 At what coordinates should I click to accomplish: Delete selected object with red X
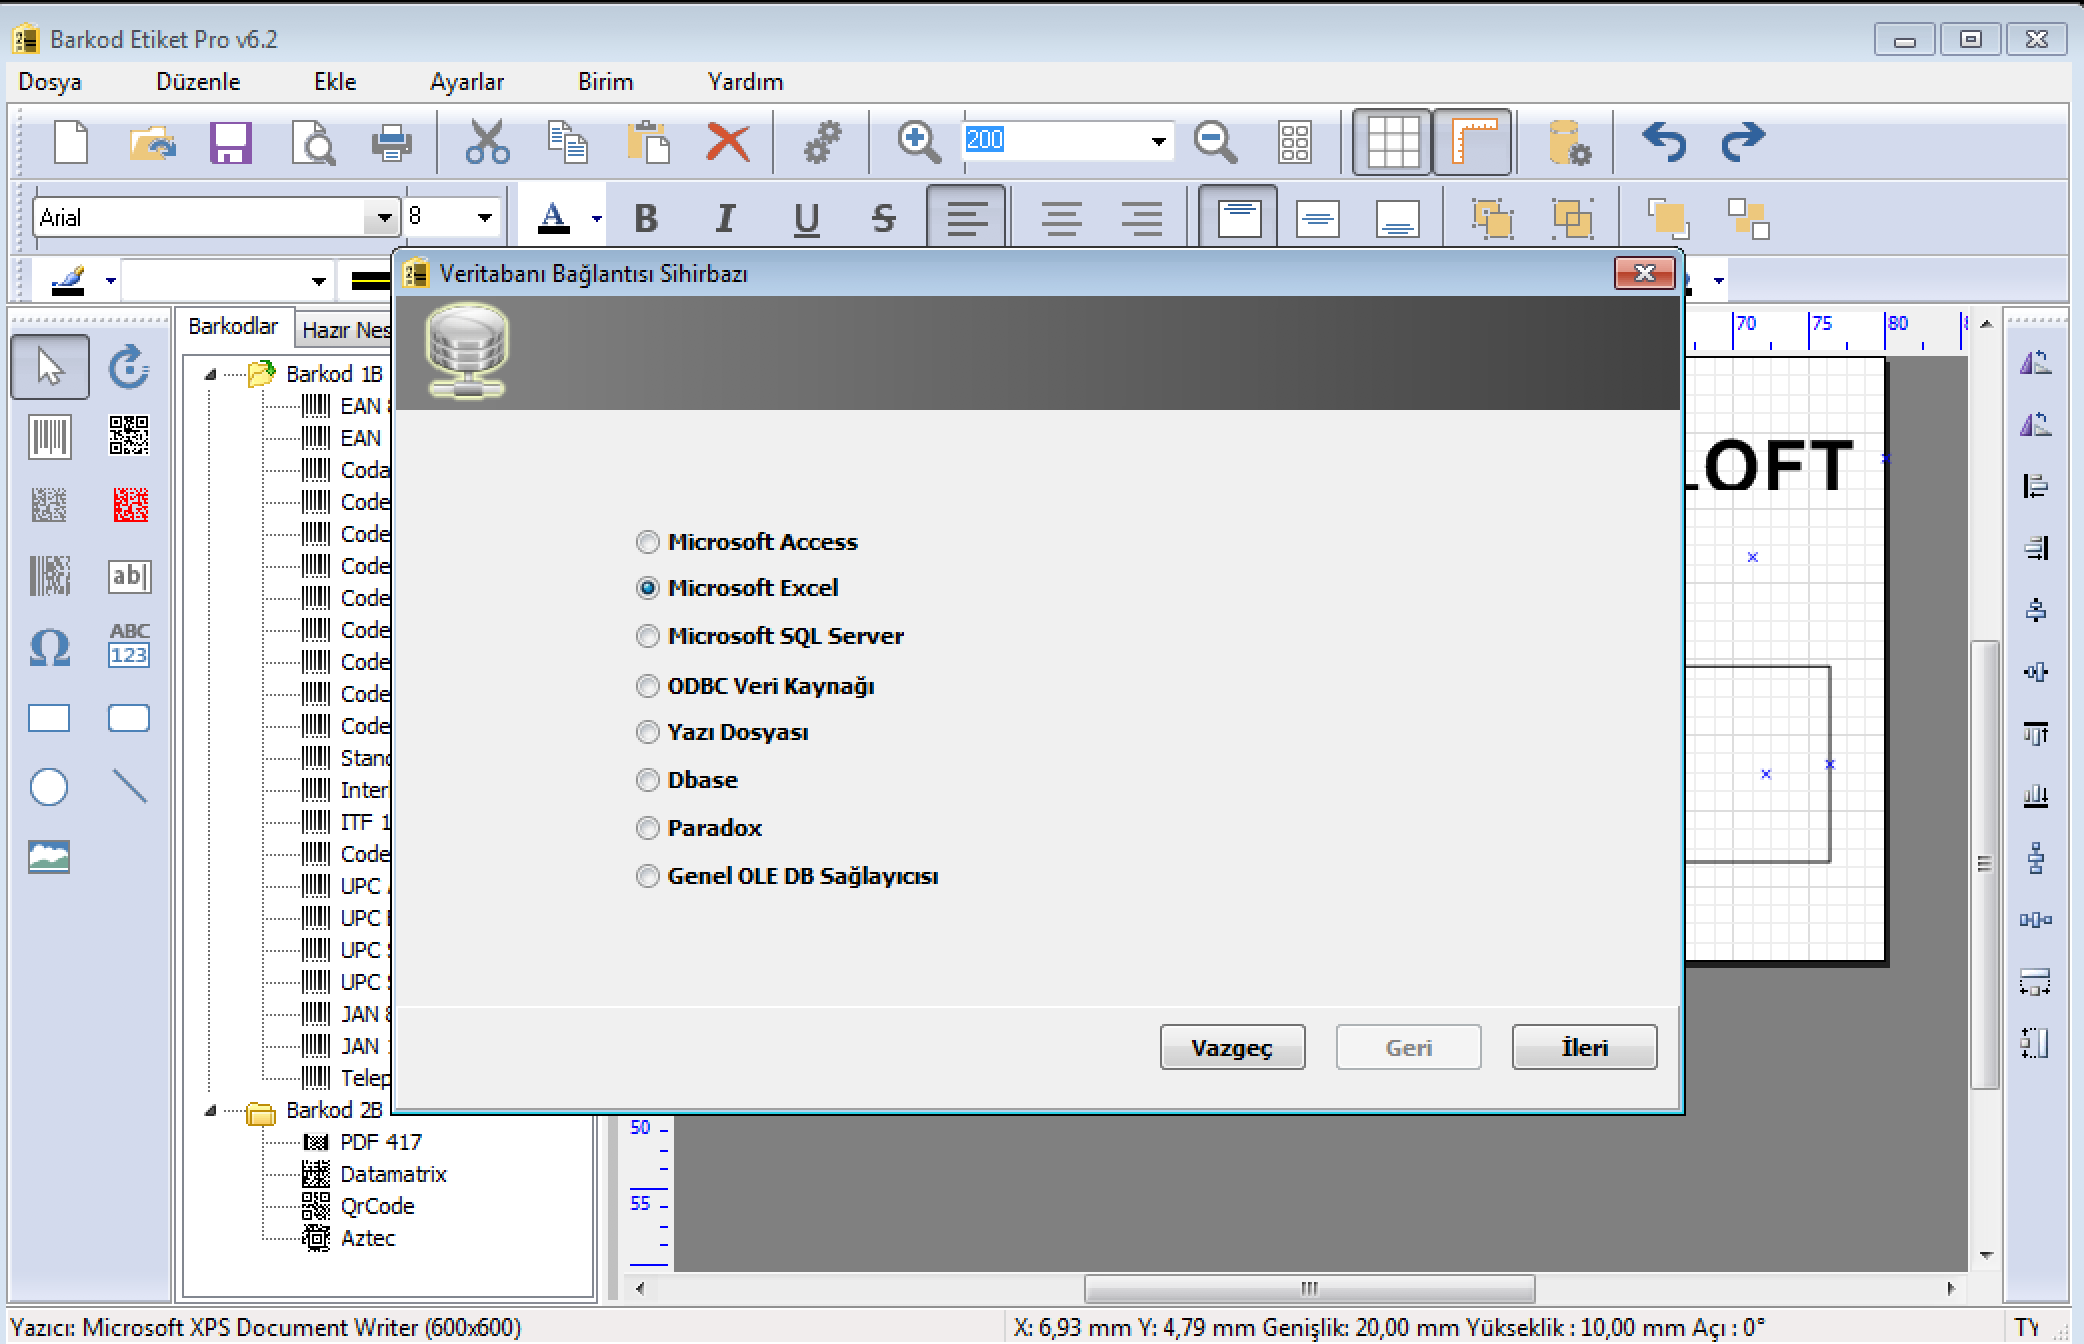728,142
